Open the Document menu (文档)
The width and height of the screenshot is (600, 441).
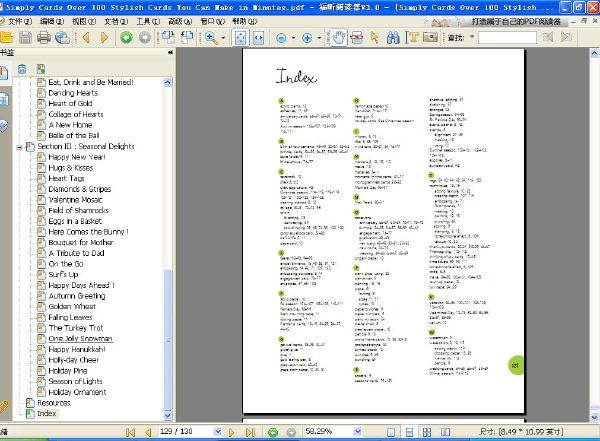pyautogui.click(x=116, y=21)
